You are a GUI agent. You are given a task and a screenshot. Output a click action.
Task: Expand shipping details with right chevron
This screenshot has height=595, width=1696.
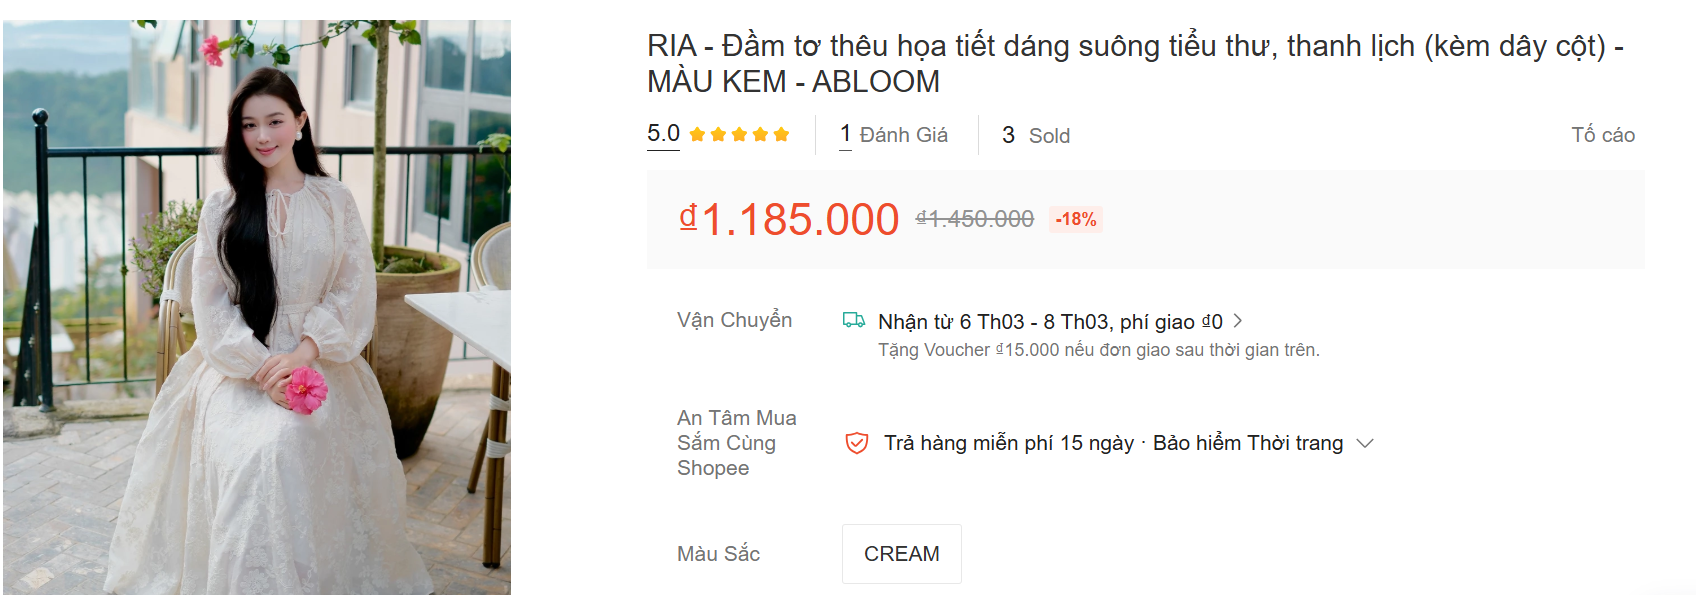coord(1238,321)
